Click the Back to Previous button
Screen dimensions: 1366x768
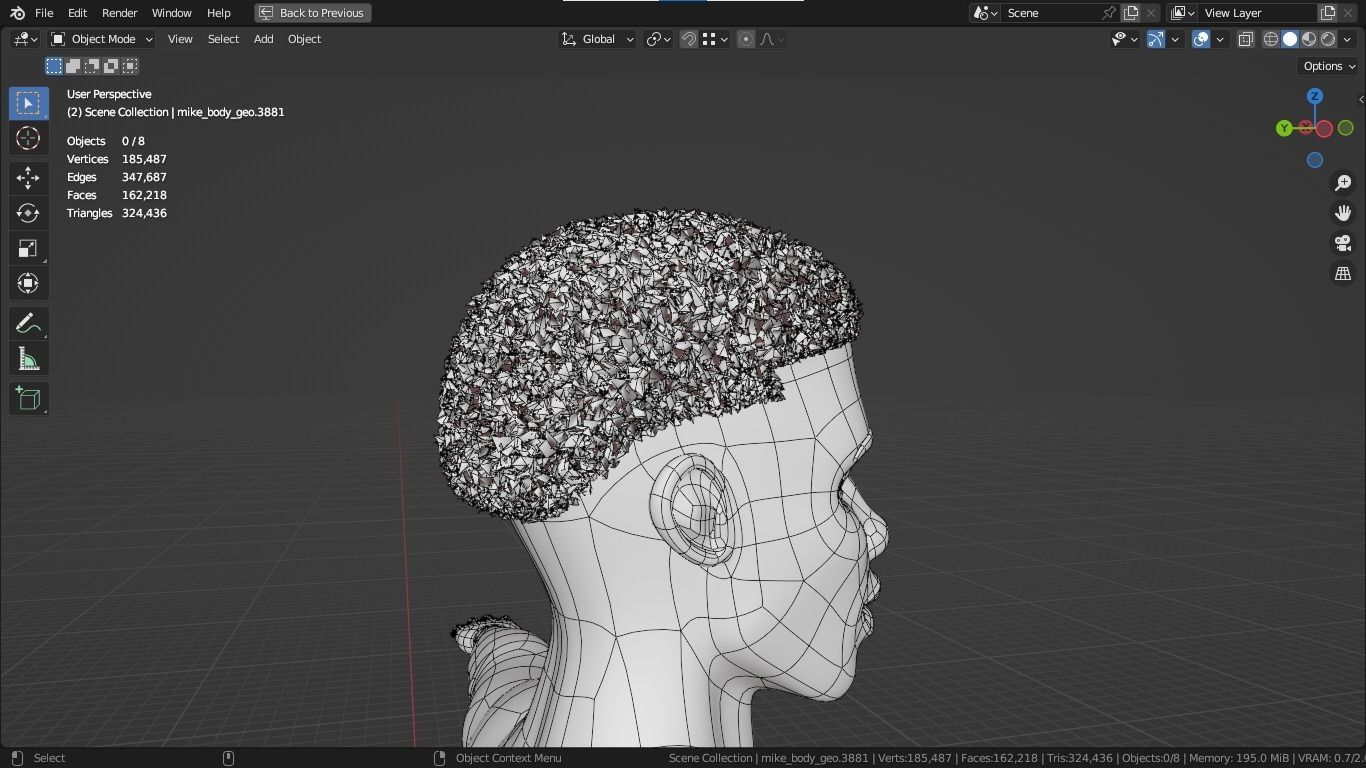coord(313,13)
